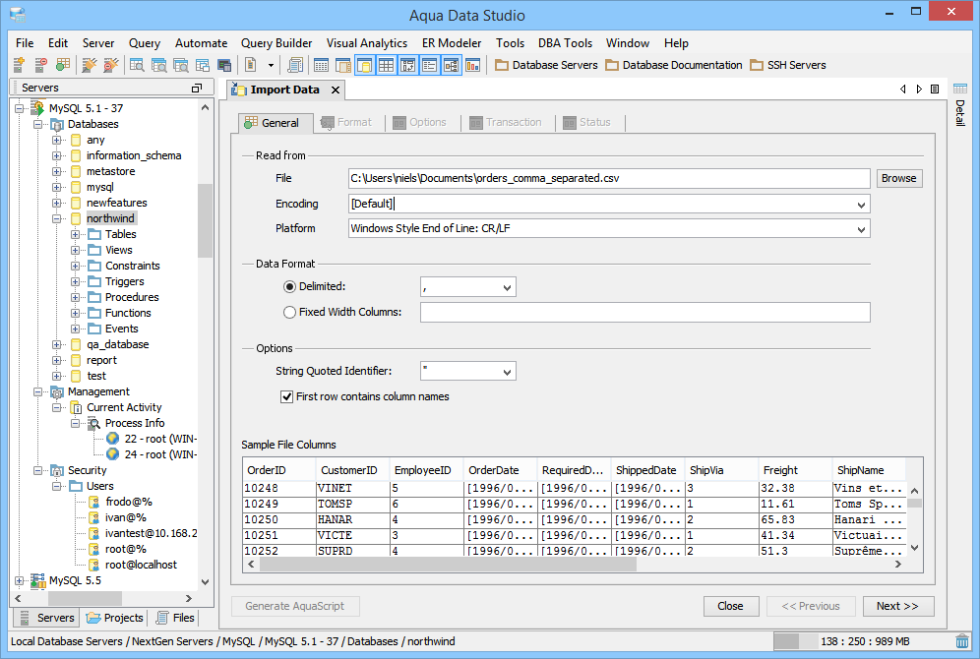Select the General tab in Import Data
The image size is (980, 659).
(274, 122)
